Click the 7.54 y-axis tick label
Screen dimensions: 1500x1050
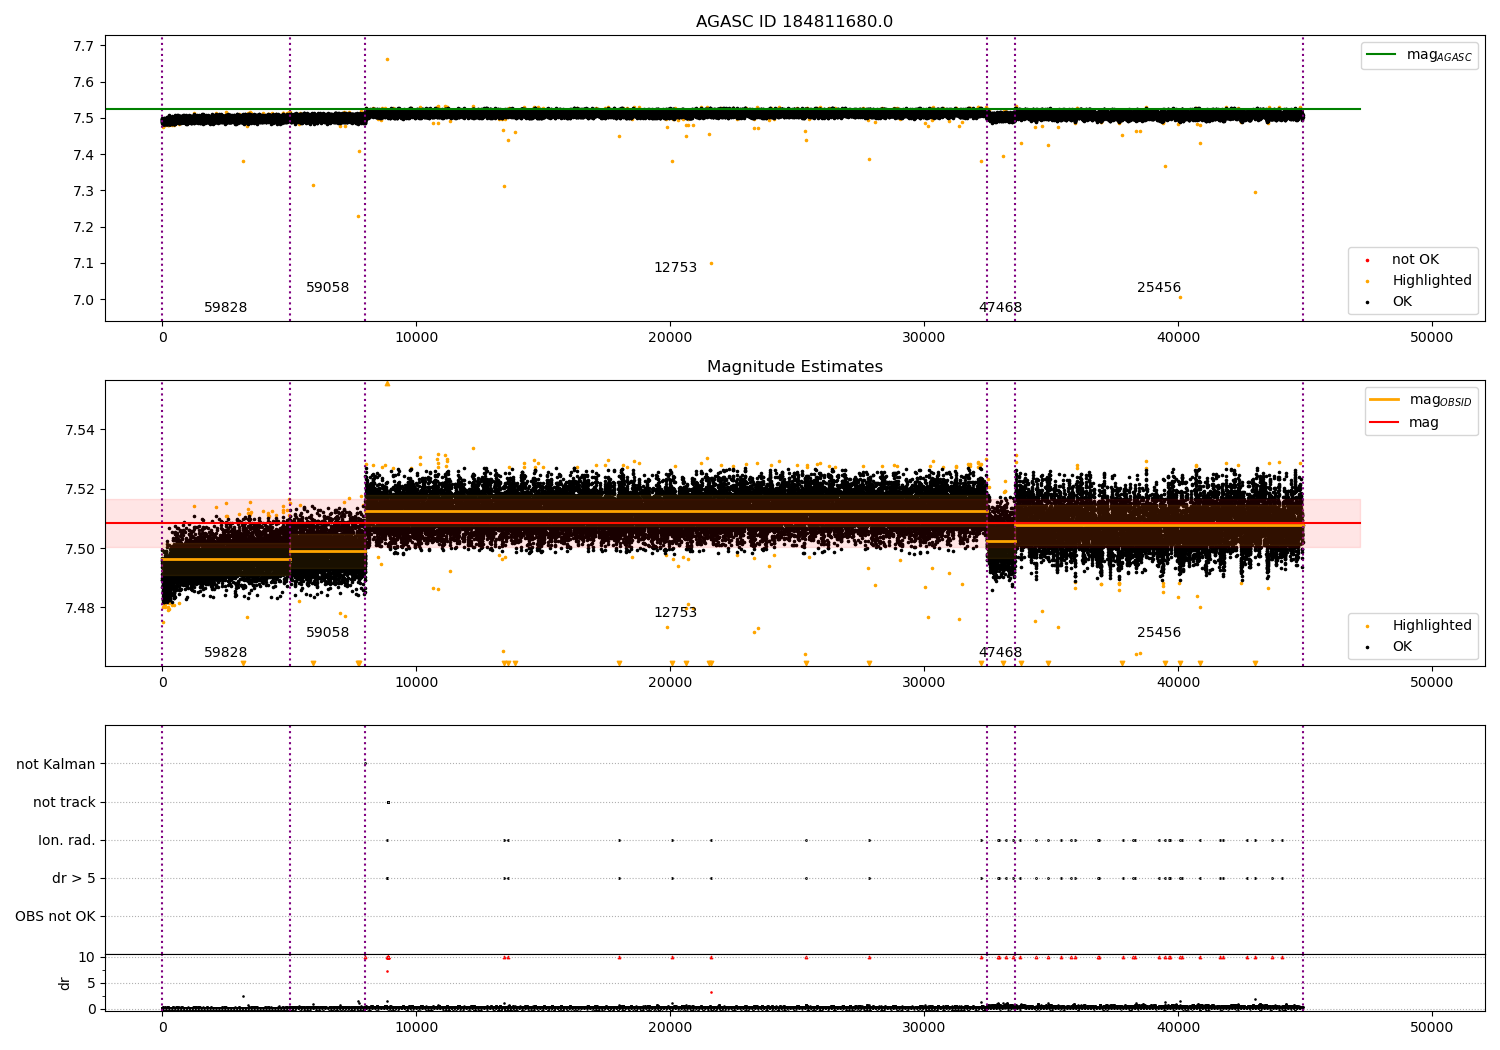(x=80, y=430)
